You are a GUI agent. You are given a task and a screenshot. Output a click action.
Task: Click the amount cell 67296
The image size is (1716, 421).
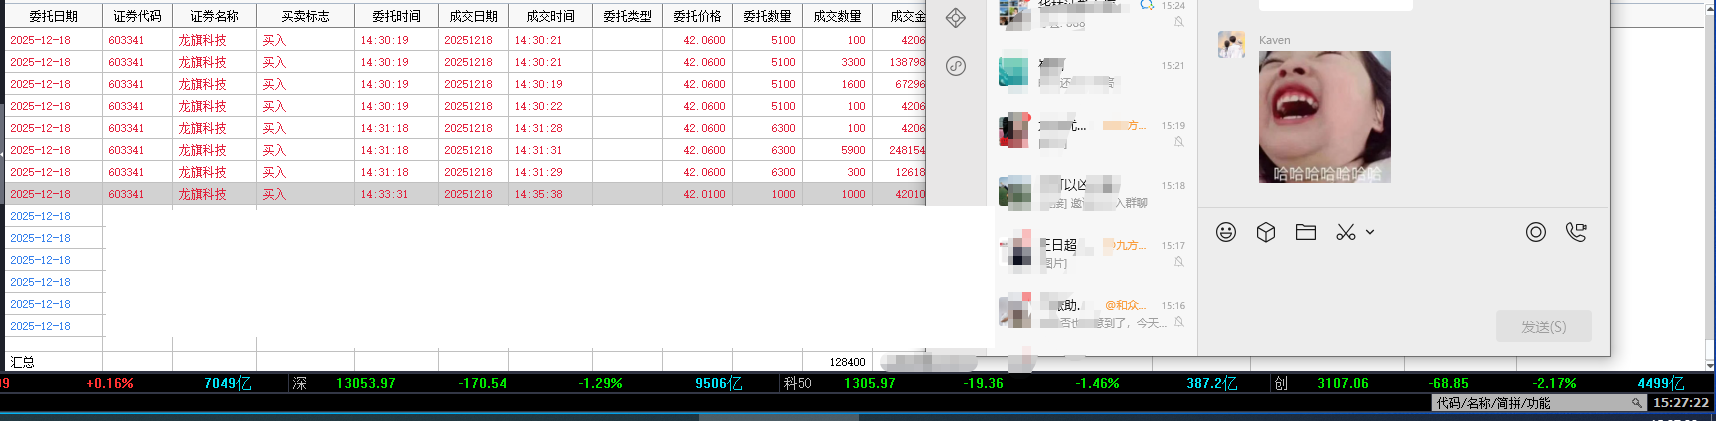899,84
